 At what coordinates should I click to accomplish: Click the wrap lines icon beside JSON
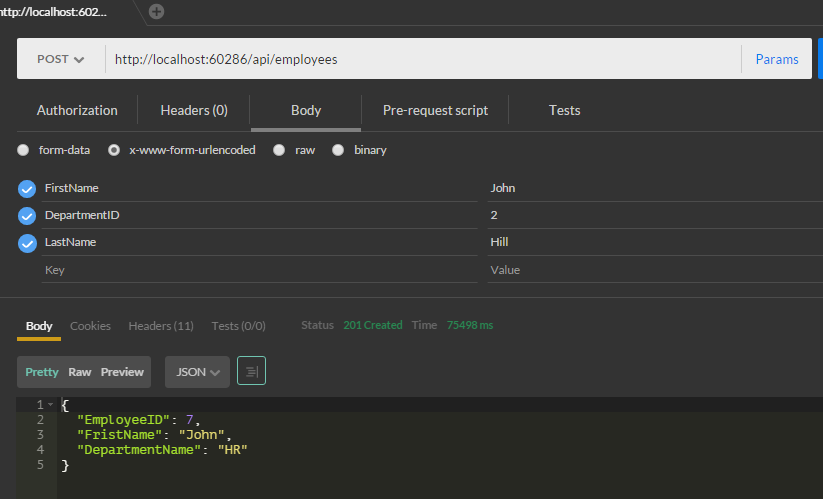251,372
